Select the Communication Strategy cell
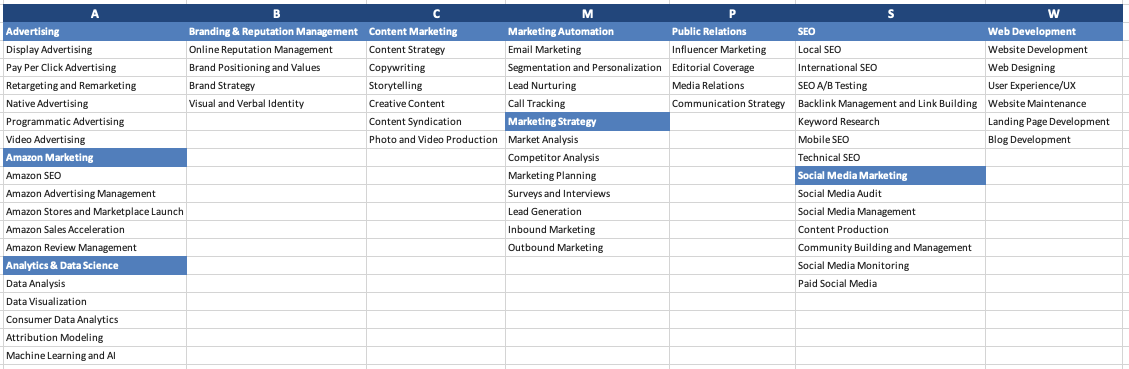Screen dimensions: 1129x369 click(x=732, y=104)
